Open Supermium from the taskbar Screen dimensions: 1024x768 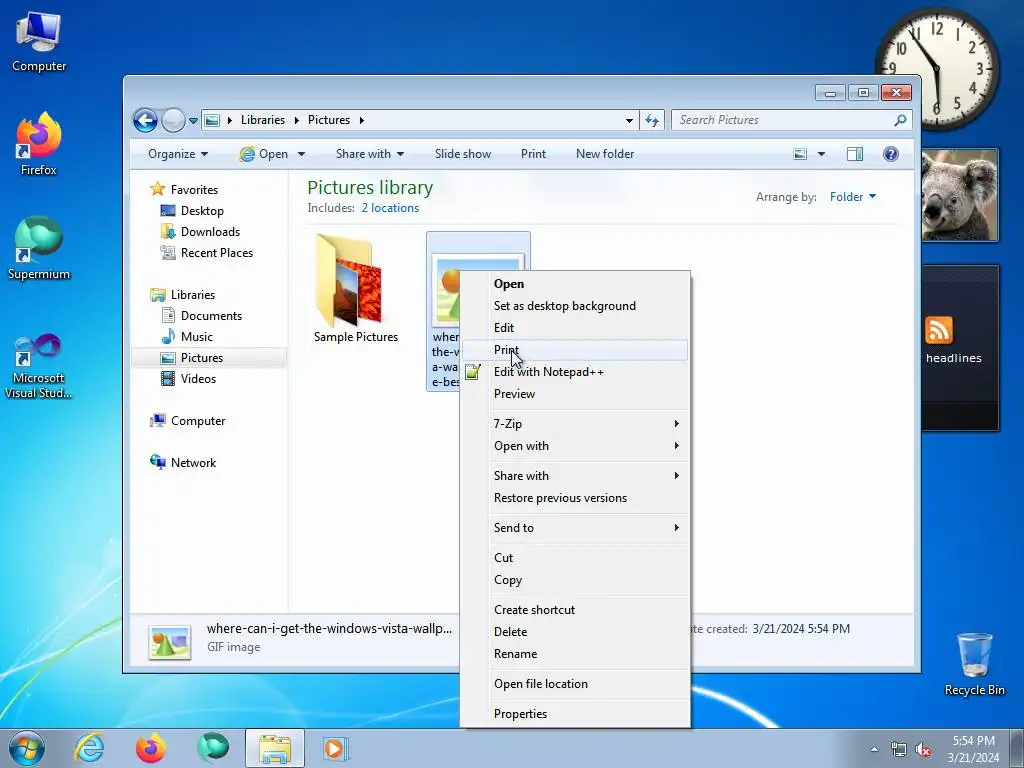pos(213,748)
